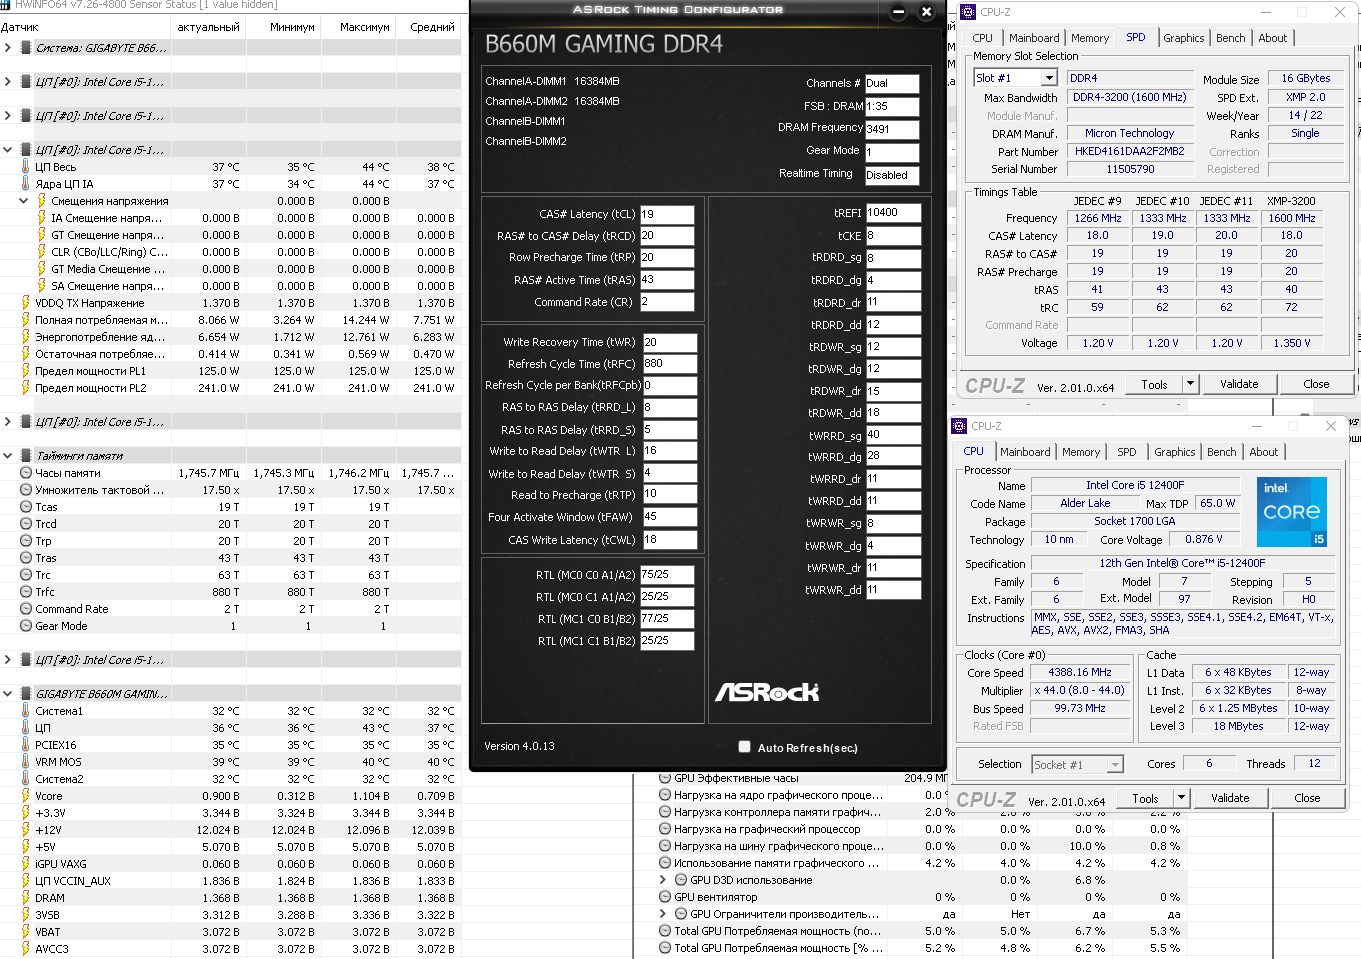Sort HWiNFO sensors by the Максимум column
Viewport: 1361px width, 959px height.
coord(364,27)
